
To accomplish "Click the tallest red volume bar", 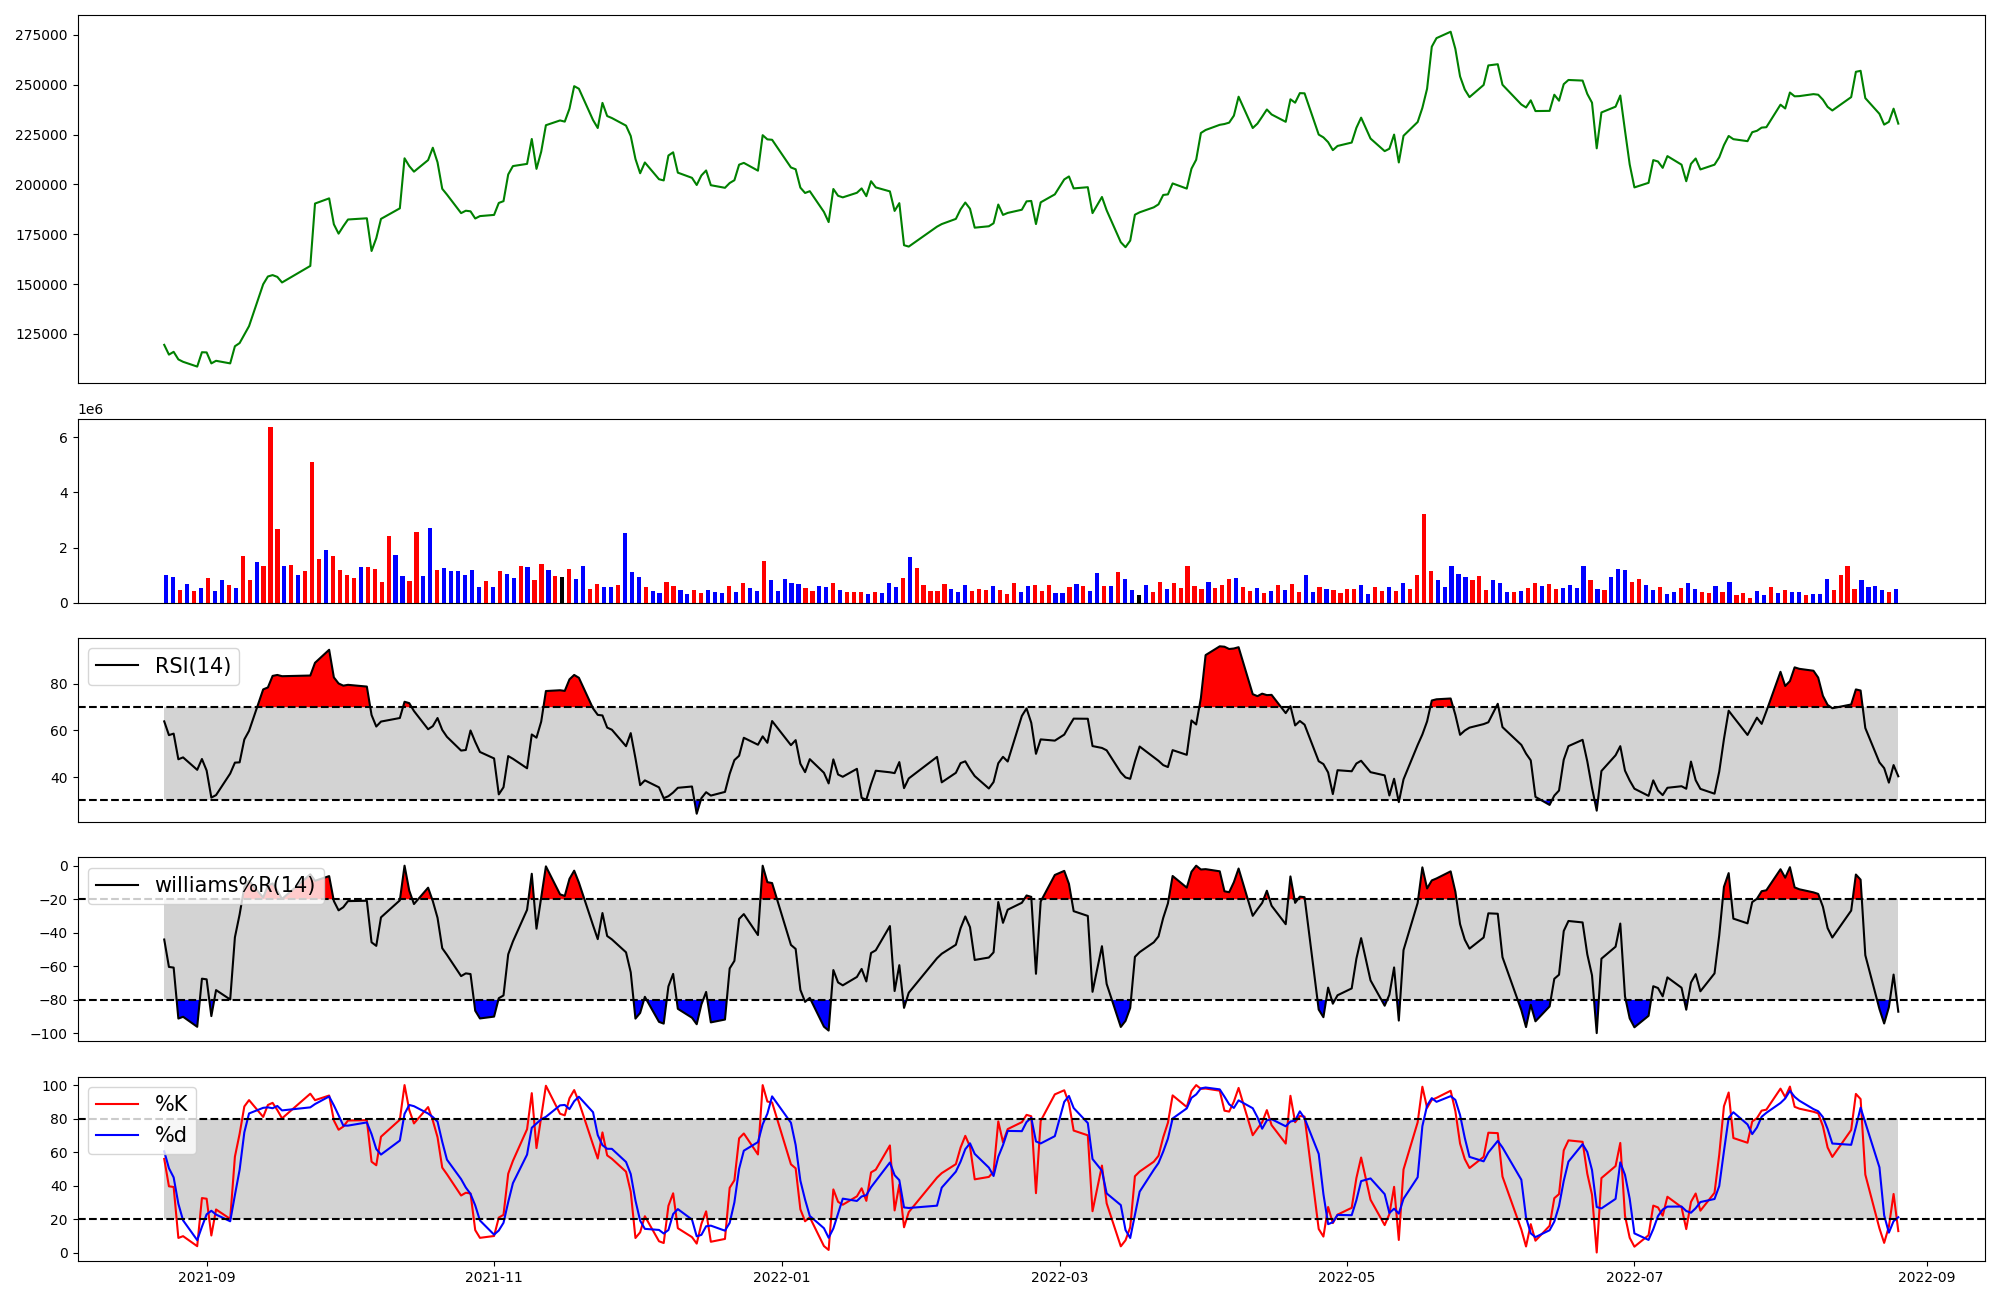I will (270, 515).
